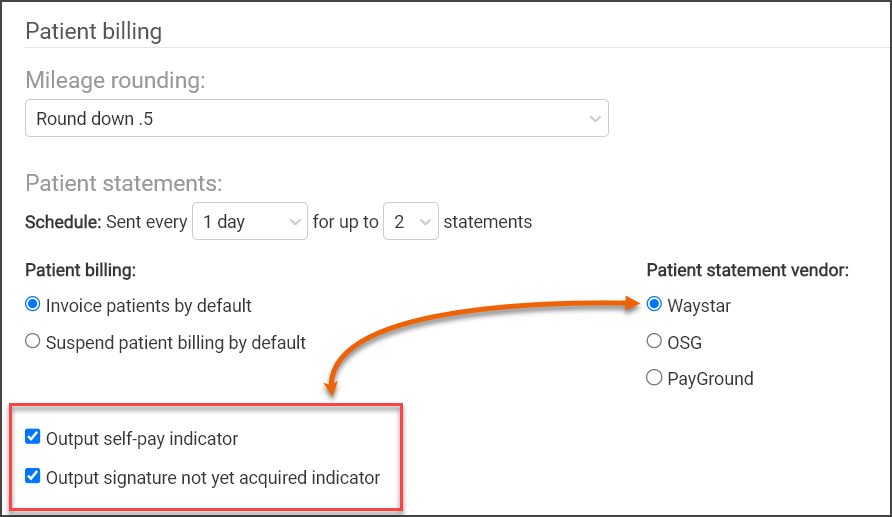Image resolution: width=892 pixels, height=517 pixels.
Task: Click the chevron next to the 2 value
Action: 425,222
